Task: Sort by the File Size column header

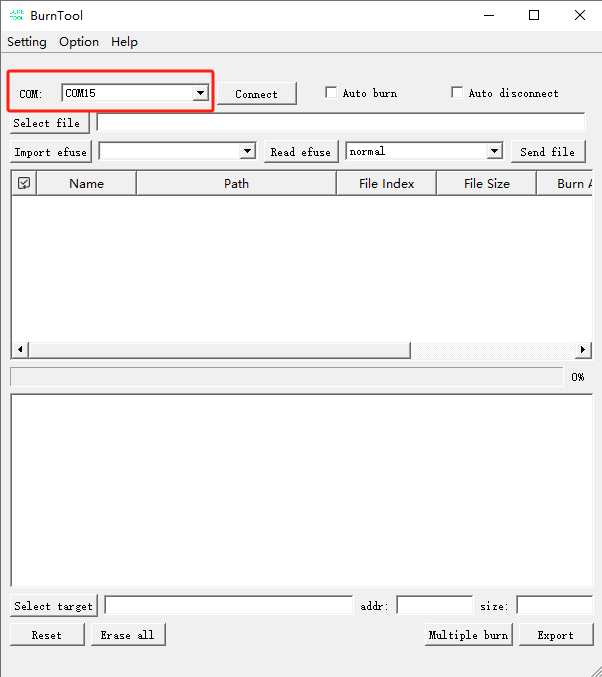Action: click(486, 183)
